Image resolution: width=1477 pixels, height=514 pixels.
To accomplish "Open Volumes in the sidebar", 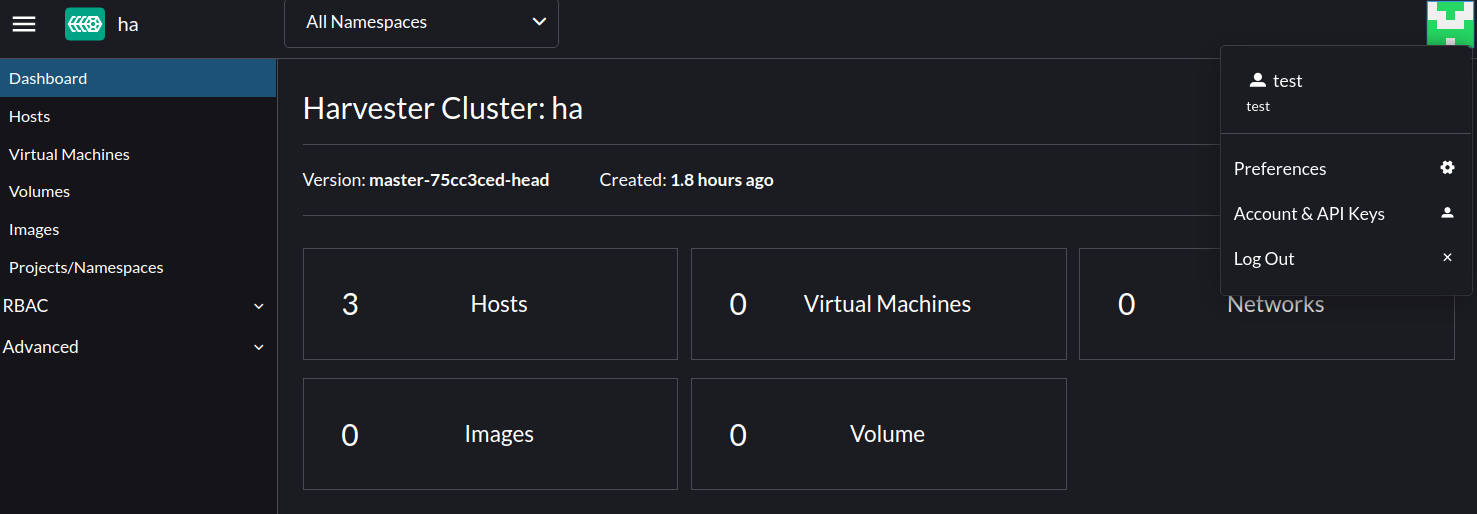I will pos(138,191).
